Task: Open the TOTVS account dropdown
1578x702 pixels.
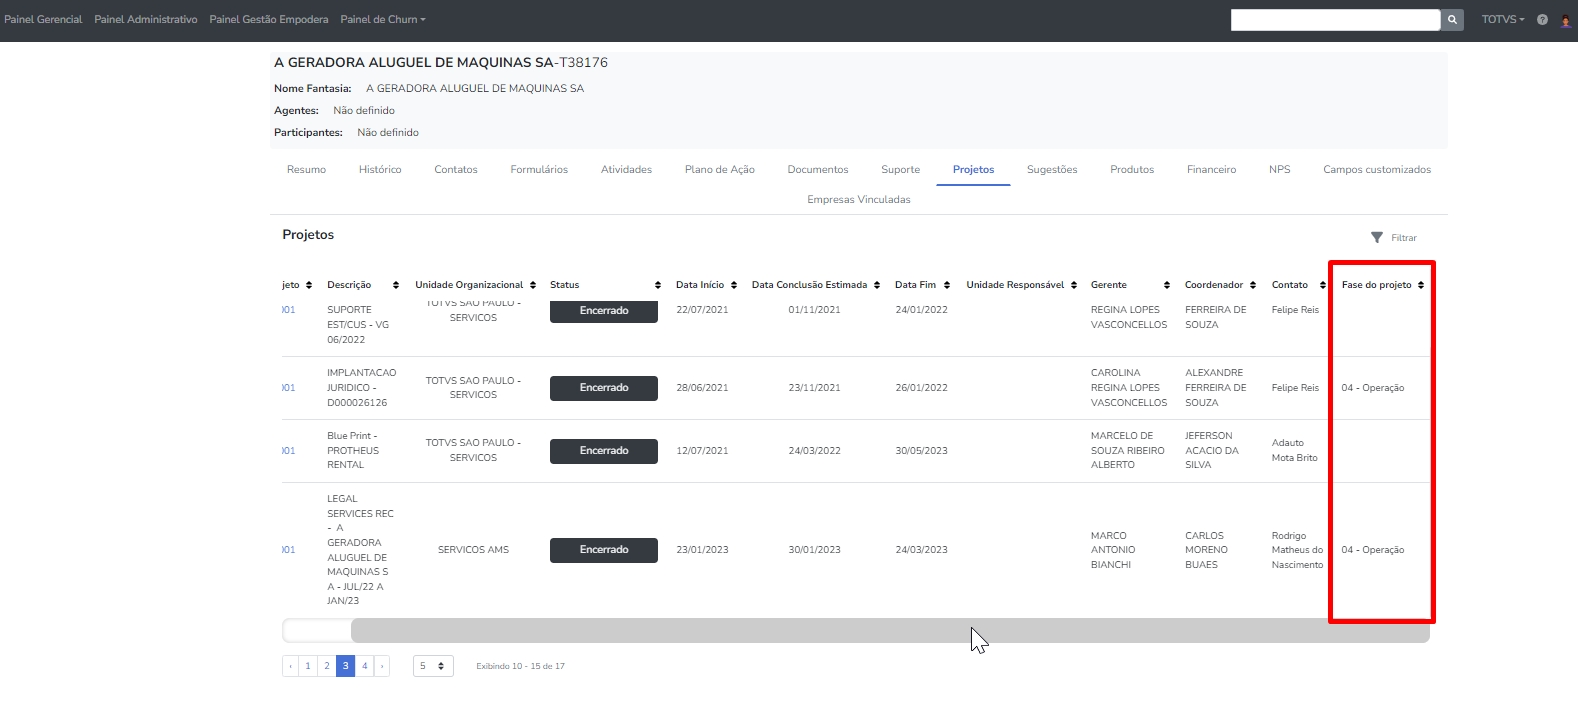Action: (x=1503, y=19)
